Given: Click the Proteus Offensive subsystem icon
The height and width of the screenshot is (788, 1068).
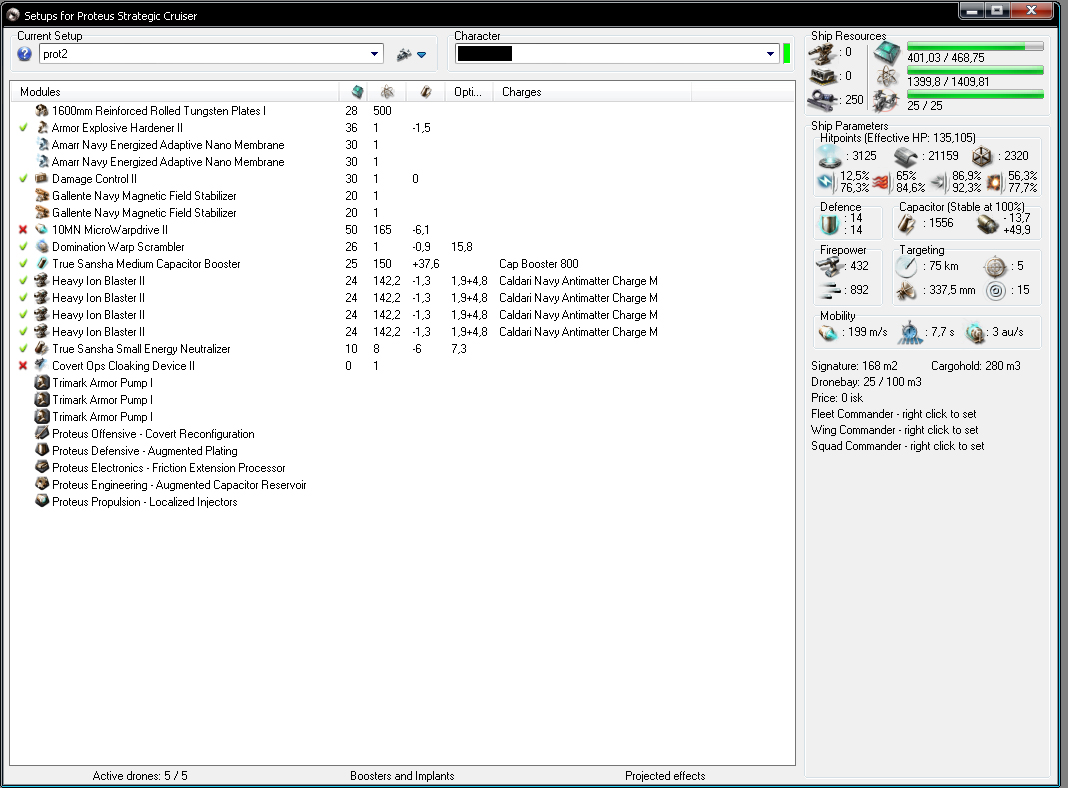Looking at the screenshot, I should coord(42,434).
